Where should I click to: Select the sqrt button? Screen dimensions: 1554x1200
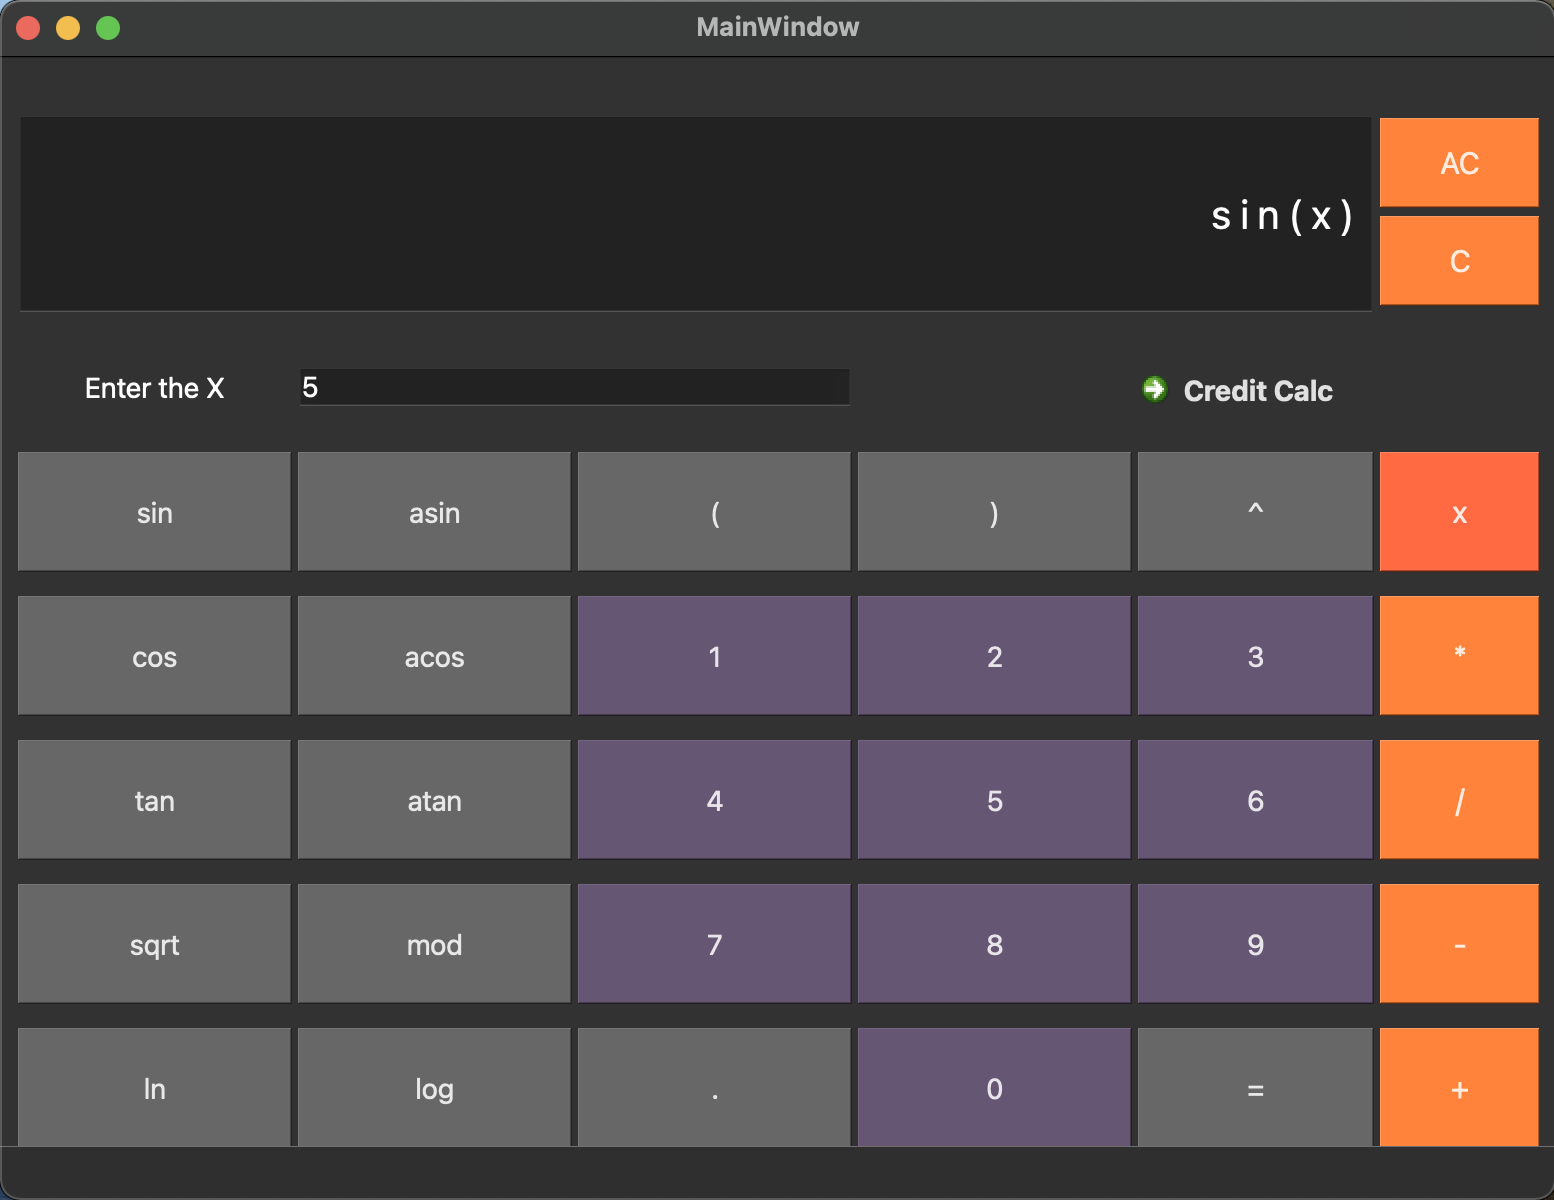[153, 943]
